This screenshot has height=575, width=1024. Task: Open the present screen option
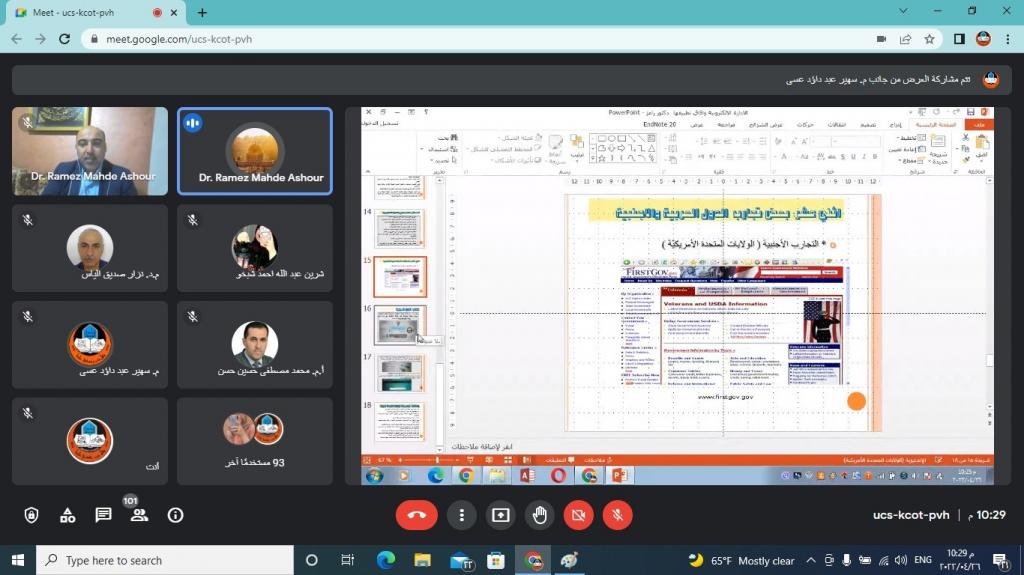(x=499, y=515)
